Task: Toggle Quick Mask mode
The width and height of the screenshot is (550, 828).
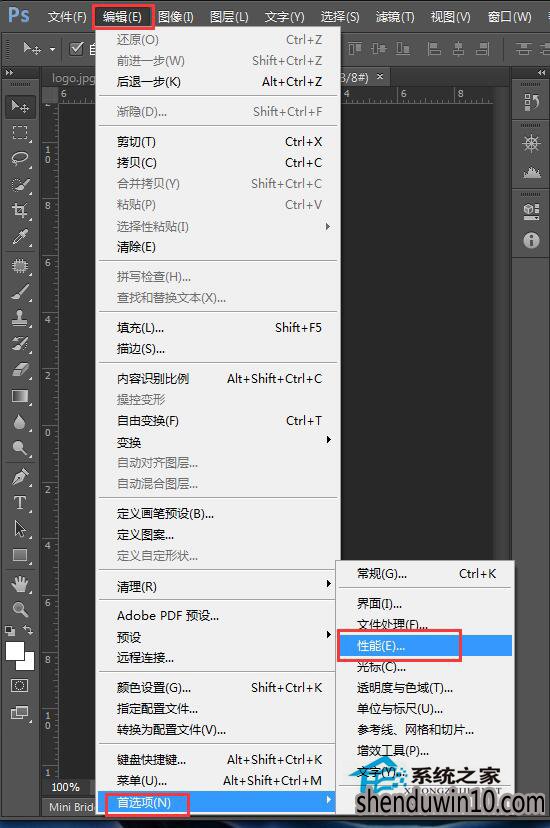Action: [20, 686]
